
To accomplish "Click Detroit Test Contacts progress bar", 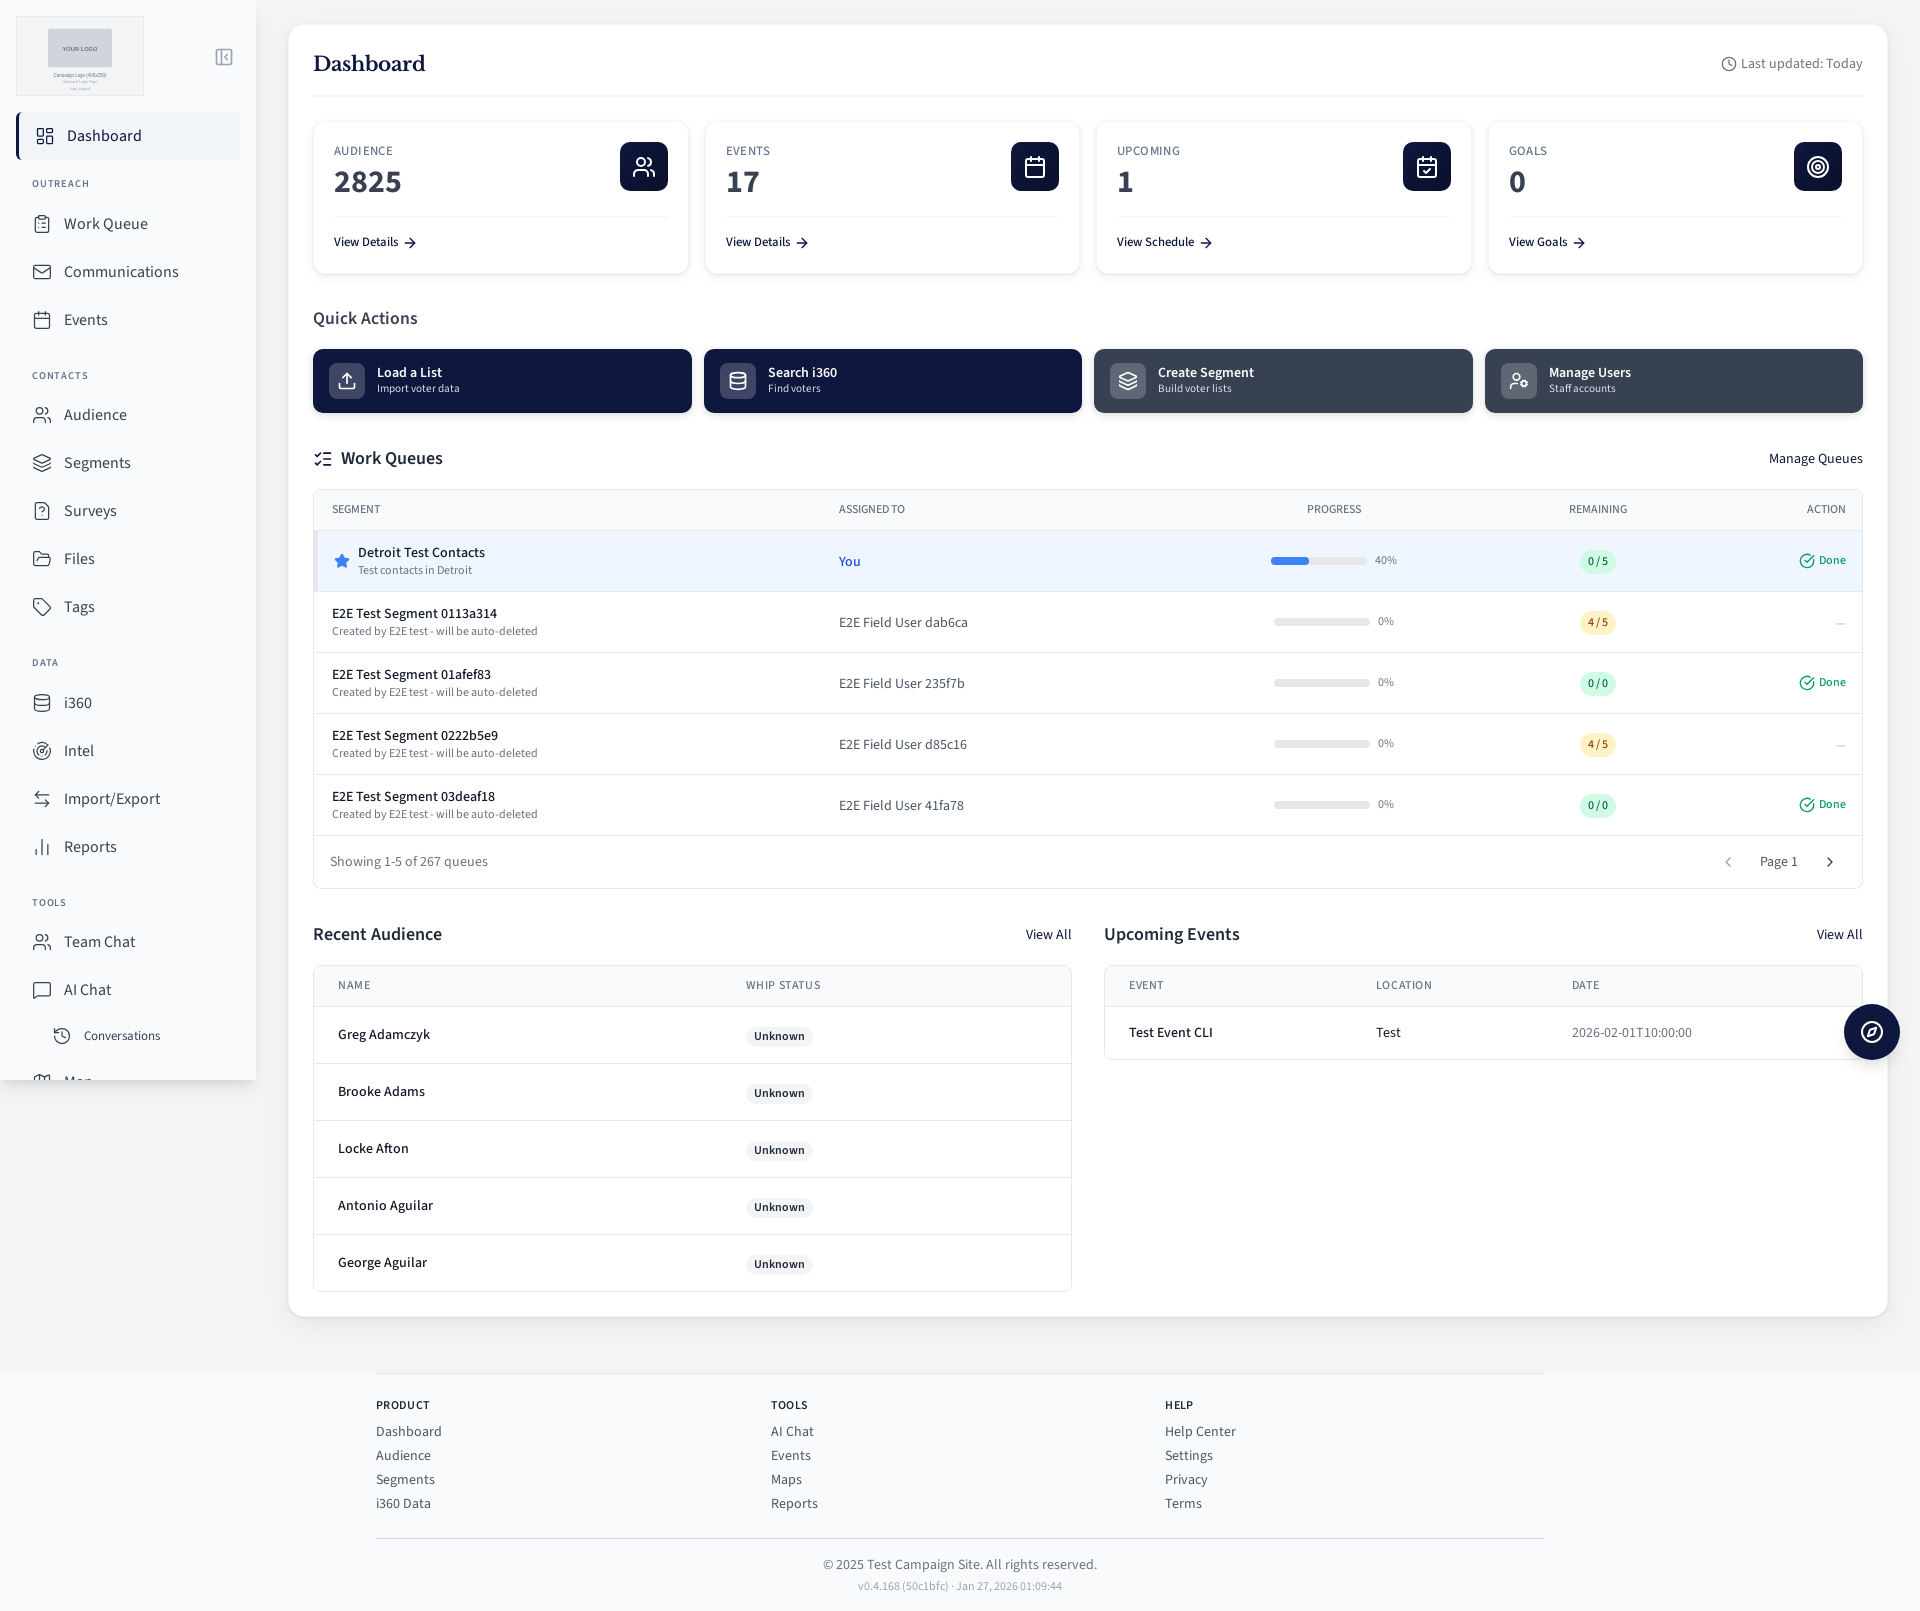I will click(1318, 561).
